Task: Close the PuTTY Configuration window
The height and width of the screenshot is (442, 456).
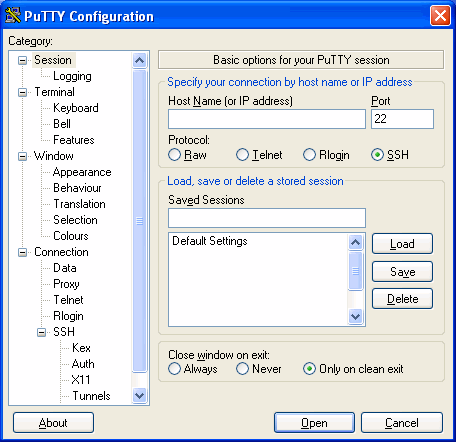Action: point(440,15)
